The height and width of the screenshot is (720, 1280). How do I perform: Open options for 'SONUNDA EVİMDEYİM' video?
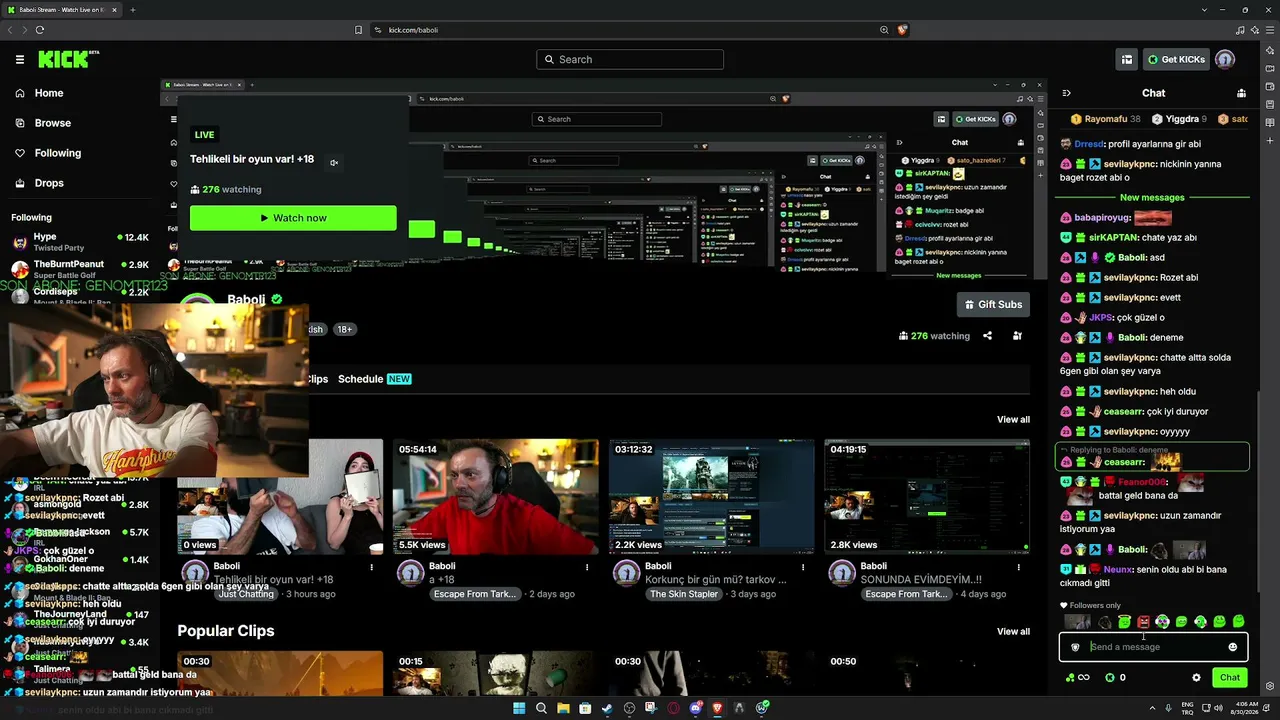point(1019,567)
